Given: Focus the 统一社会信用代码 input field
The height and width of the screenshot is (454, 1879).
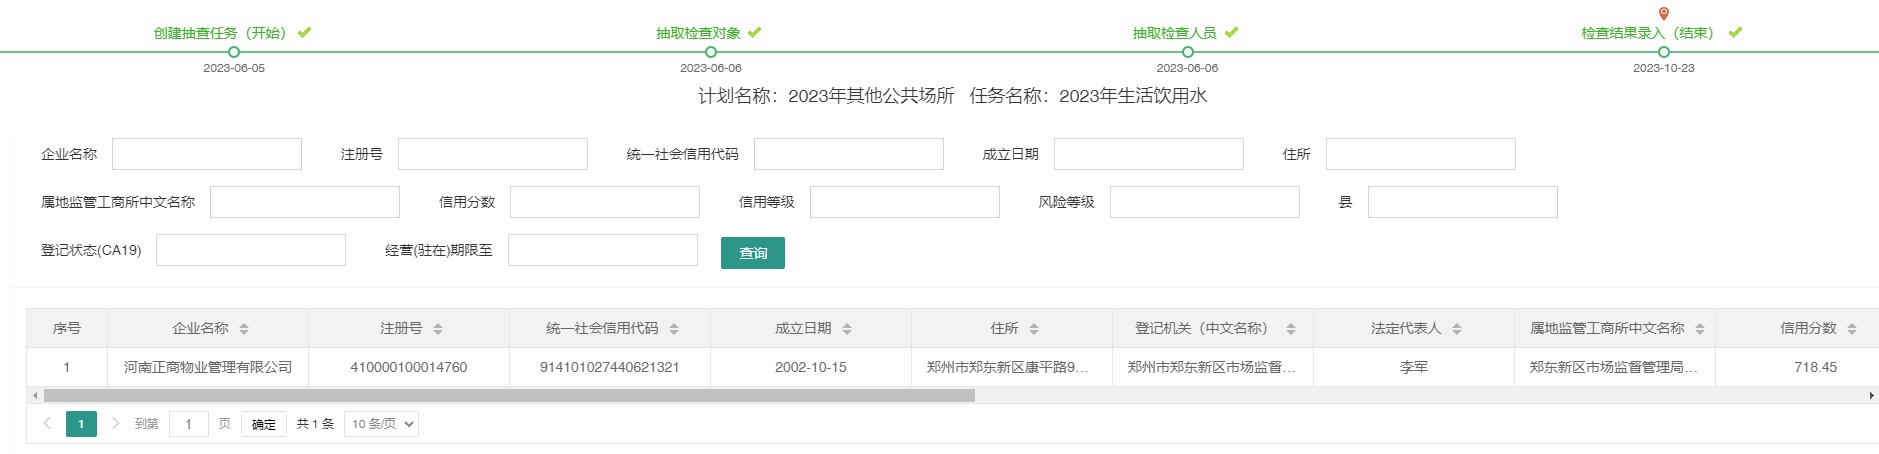Looking at the screenshot, I should point(849,154).
